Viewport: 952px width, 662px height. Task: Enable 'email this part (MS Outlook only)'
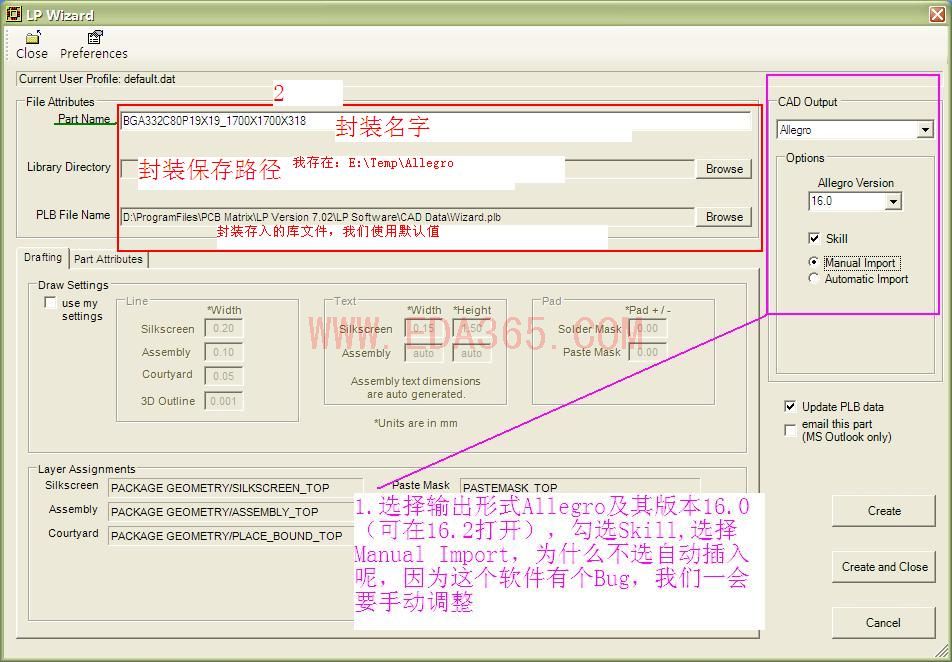(789, 430)
